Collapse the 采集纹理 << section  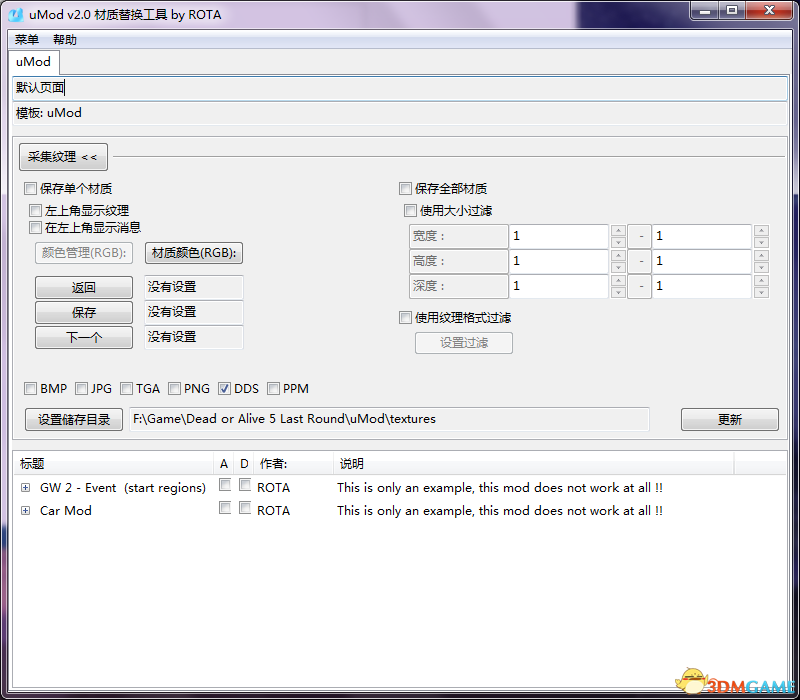pyautogui.click(x=63, y=157)
